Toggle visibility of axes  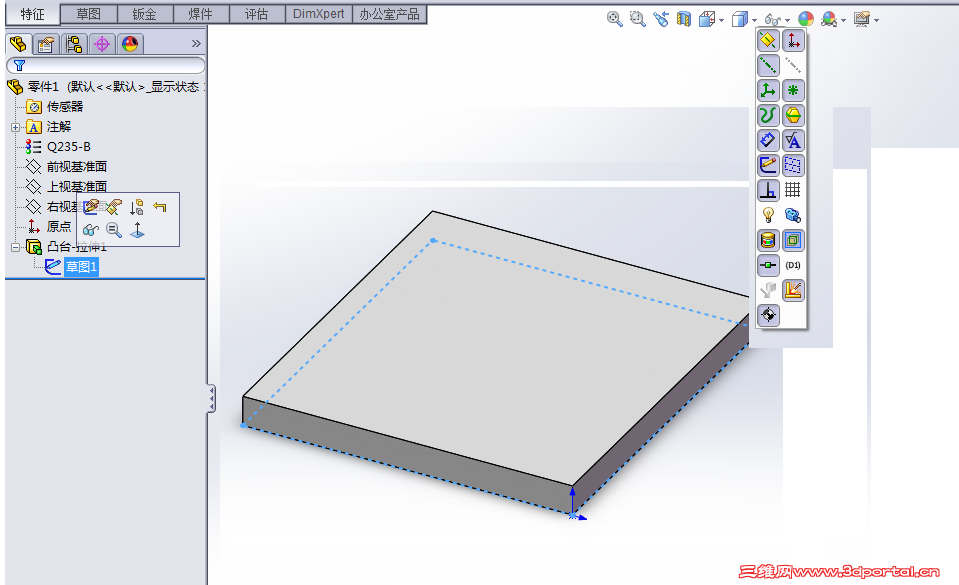(768, 65)
